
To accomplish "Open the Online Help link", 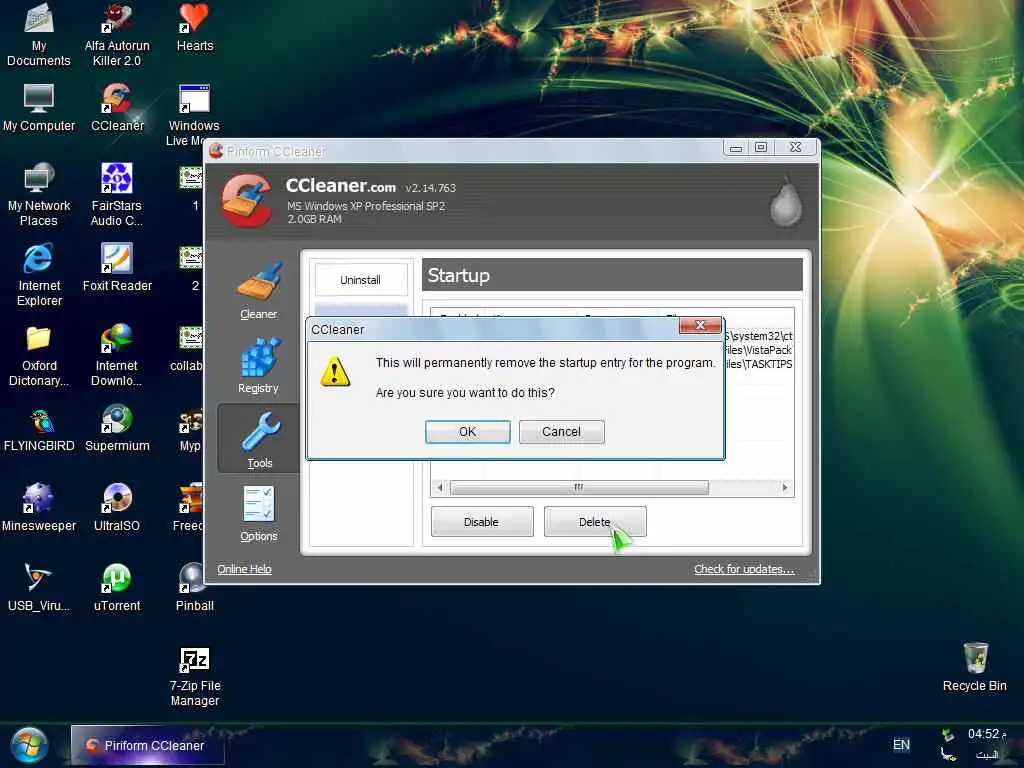I will pos(244,569).
